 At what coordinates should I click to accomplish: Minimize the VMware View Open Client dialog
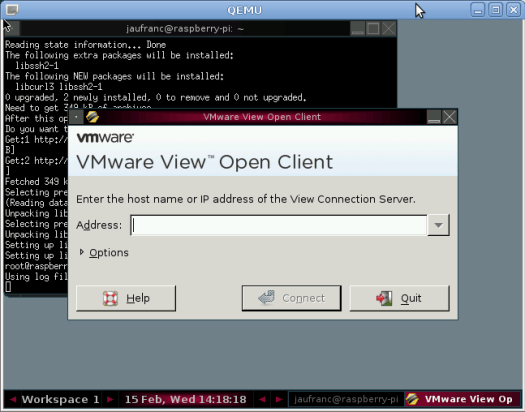434,117
